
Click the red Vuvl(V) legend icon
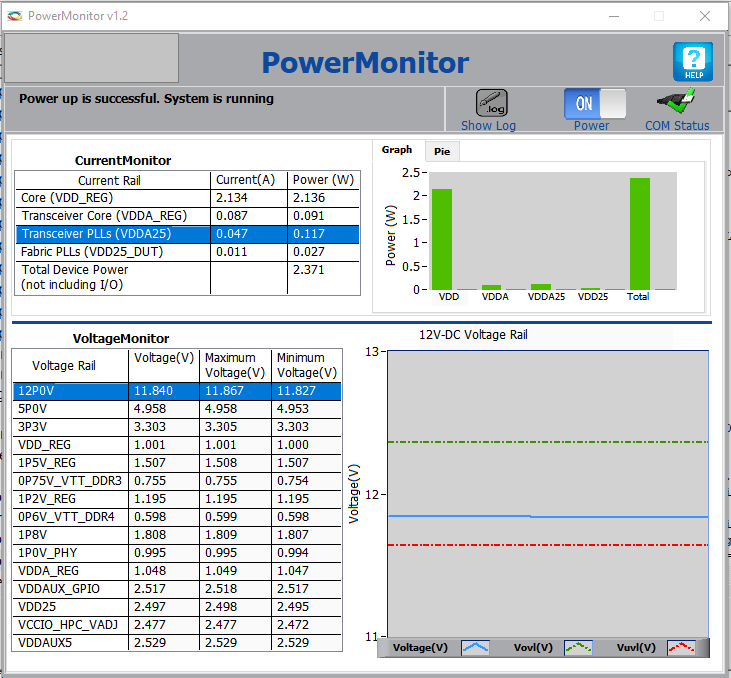[681, 647]
